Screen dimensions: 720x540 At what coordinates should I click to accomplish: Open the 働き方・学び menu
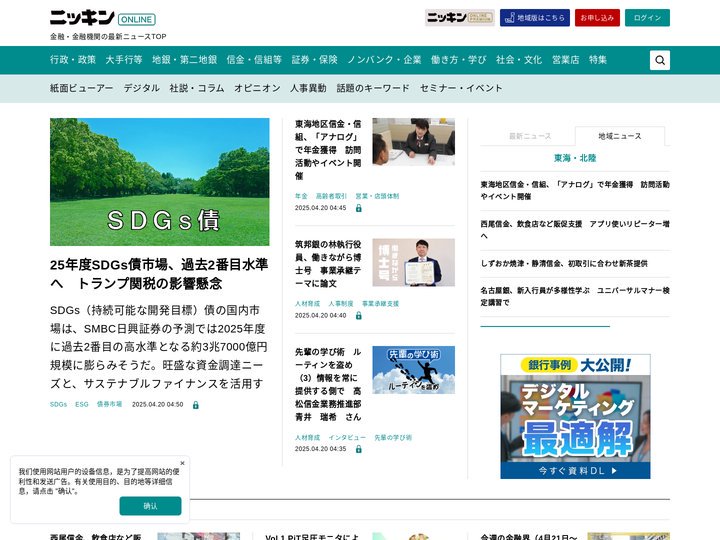(x=458, y=60)
